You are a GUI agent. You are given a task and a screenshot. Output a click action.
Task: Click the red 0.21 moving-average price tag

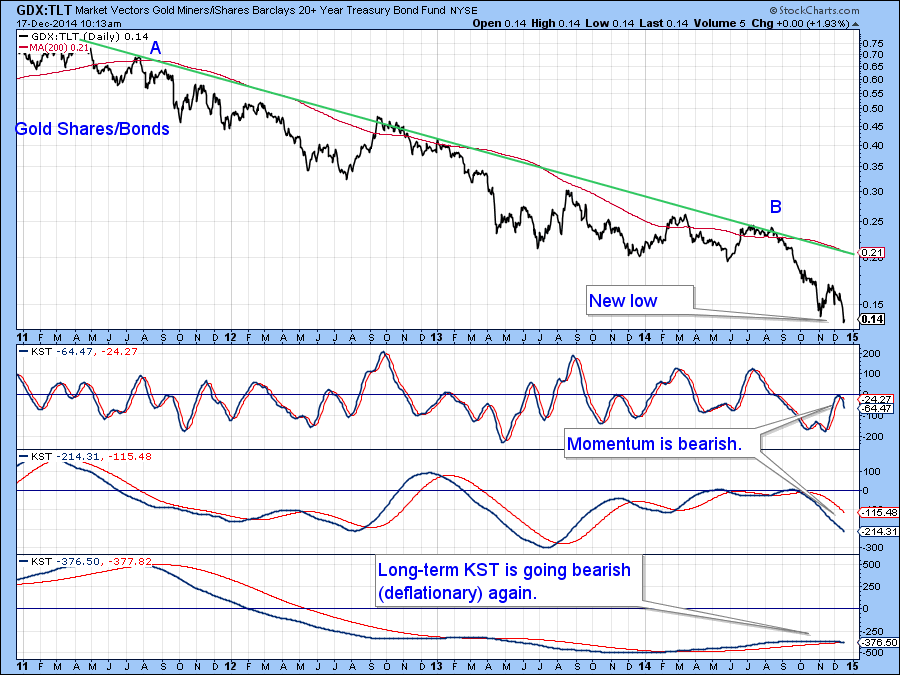[x=872, y=253]
